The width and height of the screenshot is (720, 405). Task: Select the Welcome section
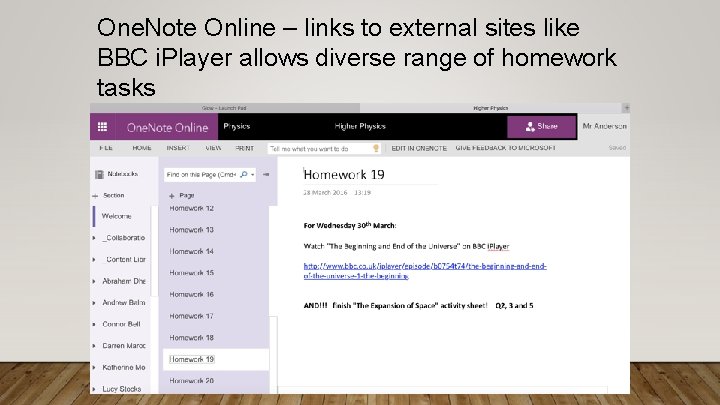coord(117,216)
